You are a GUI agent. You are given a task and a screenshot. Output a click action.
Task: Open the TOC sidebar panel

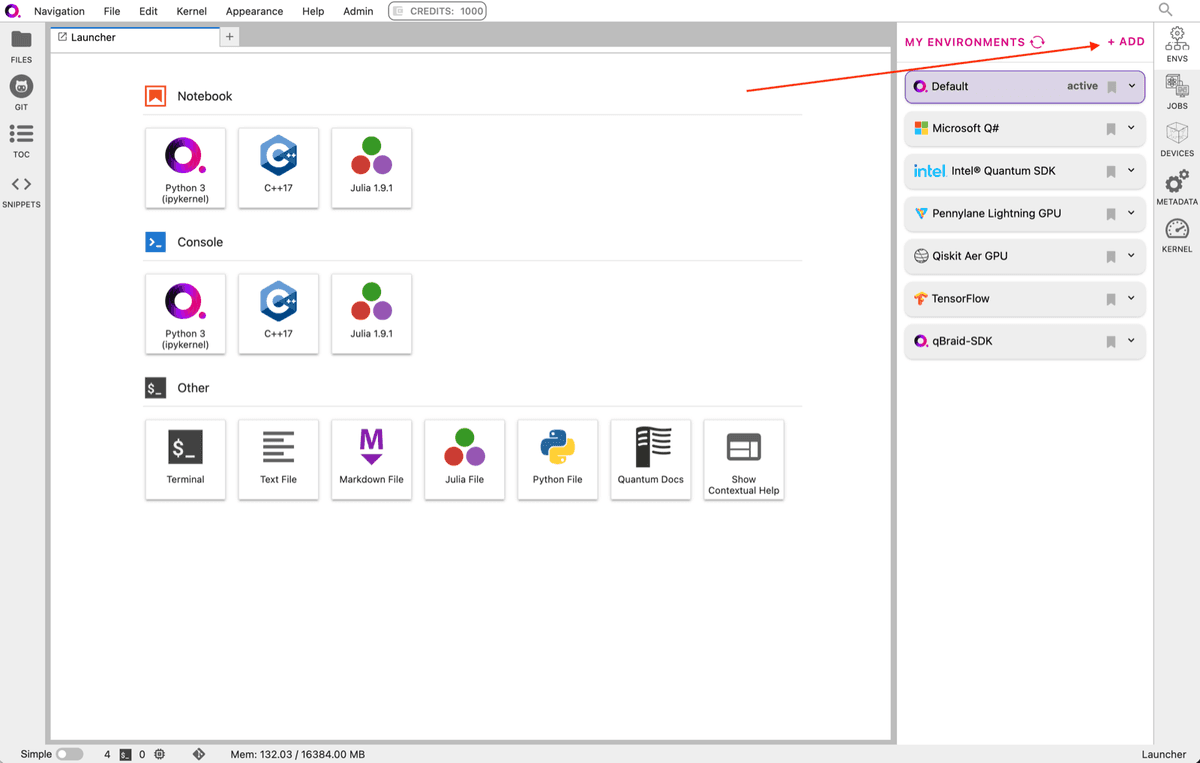pyautogui.click(x=21, y=140)
